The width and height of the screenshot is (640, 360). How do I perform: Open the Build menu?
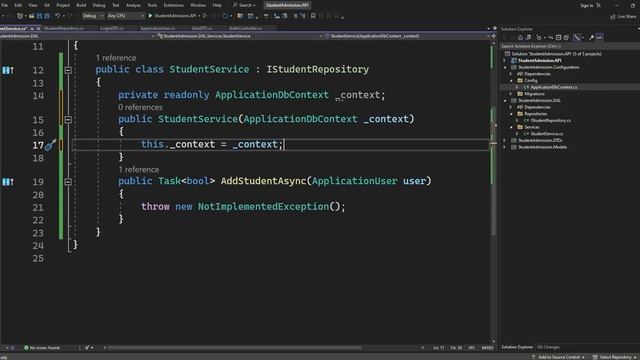pyautogui.click(x=81, y=5)
